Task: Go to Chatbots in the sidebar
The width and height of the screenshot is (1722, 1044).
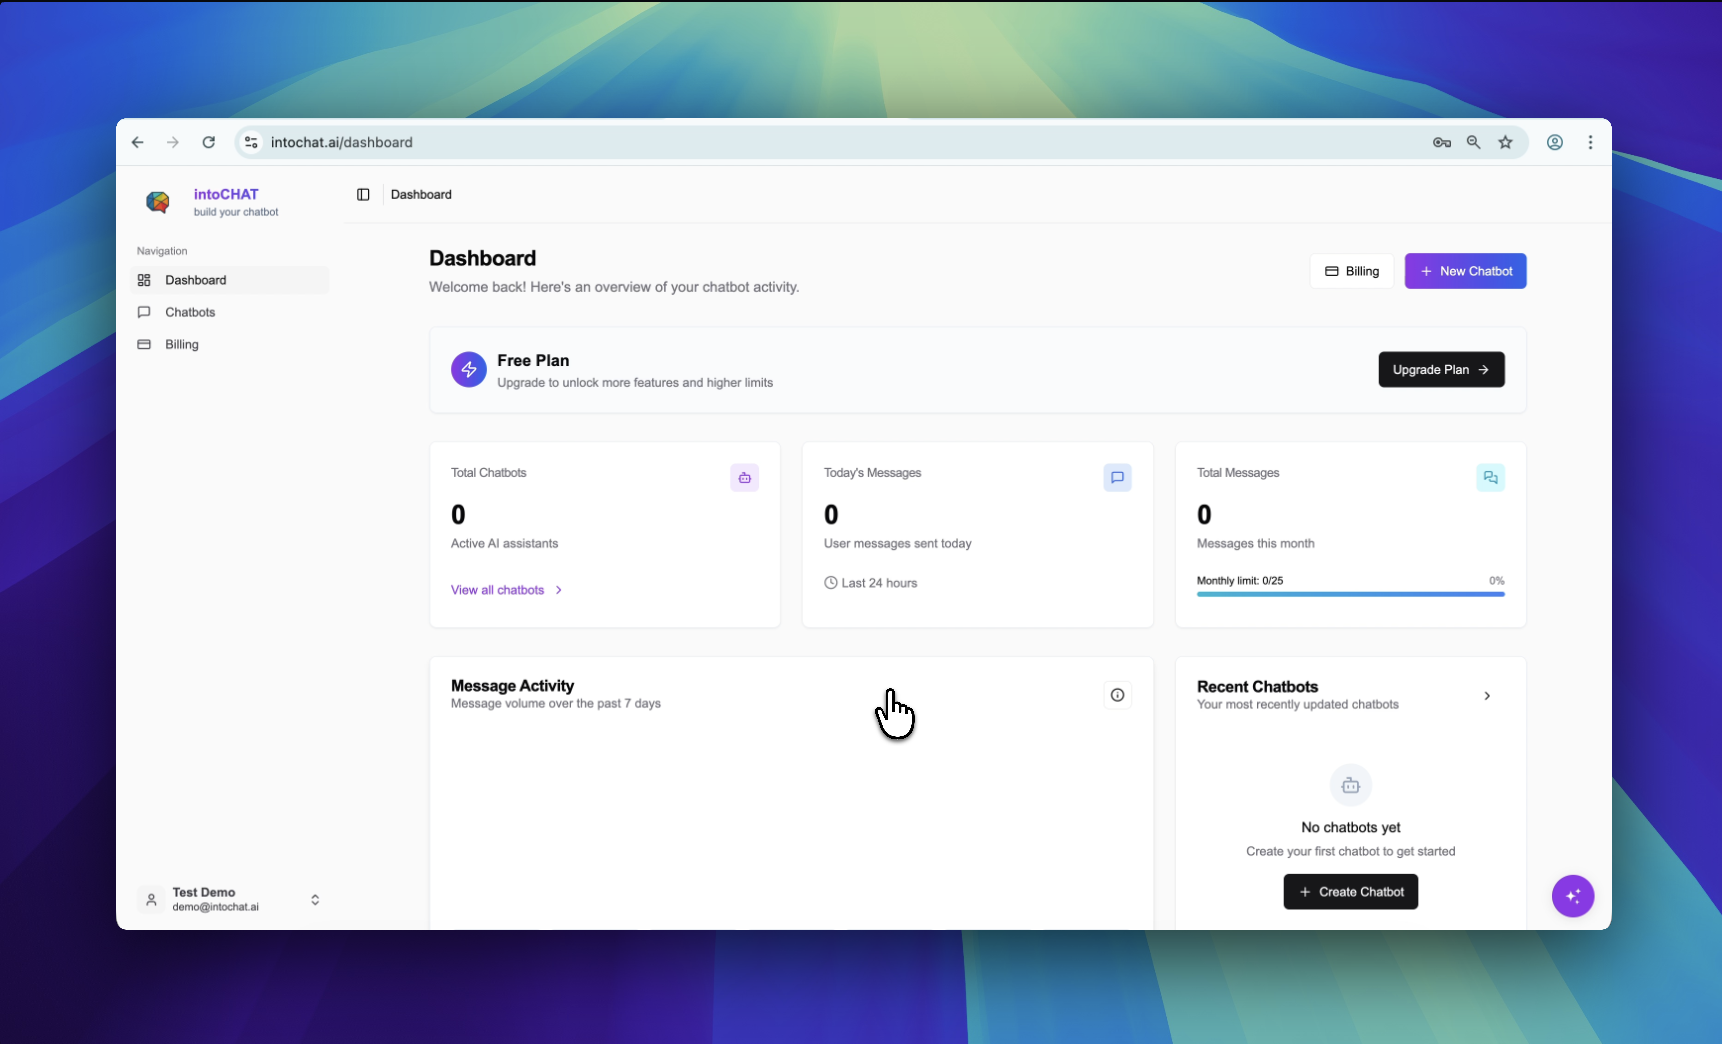Action: click(x=190, y=312)
